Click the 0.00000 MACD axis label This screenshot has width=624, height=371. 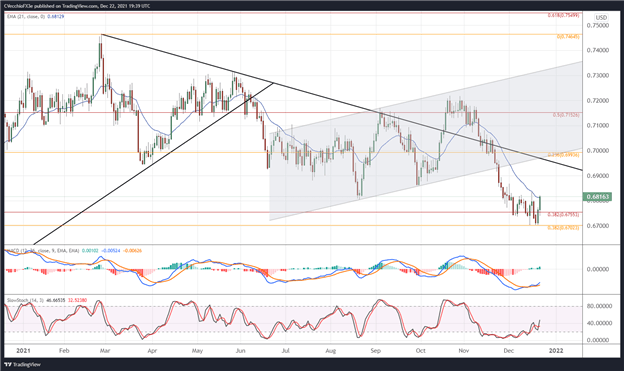point(598,269)
